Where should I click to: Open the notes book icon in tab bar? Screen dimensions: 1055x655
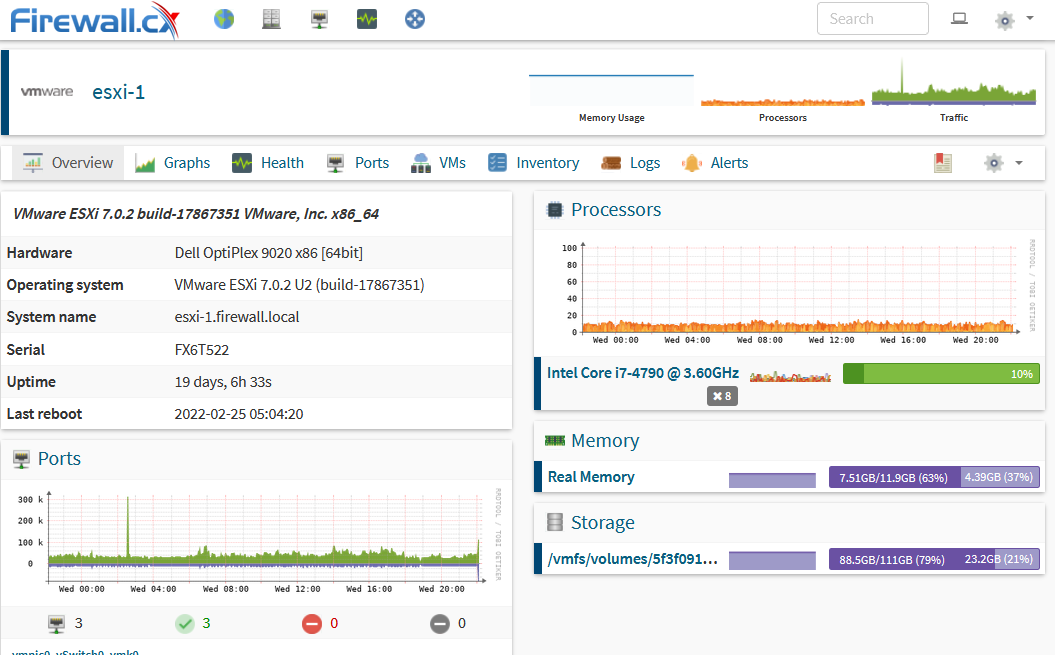(943, 163)
